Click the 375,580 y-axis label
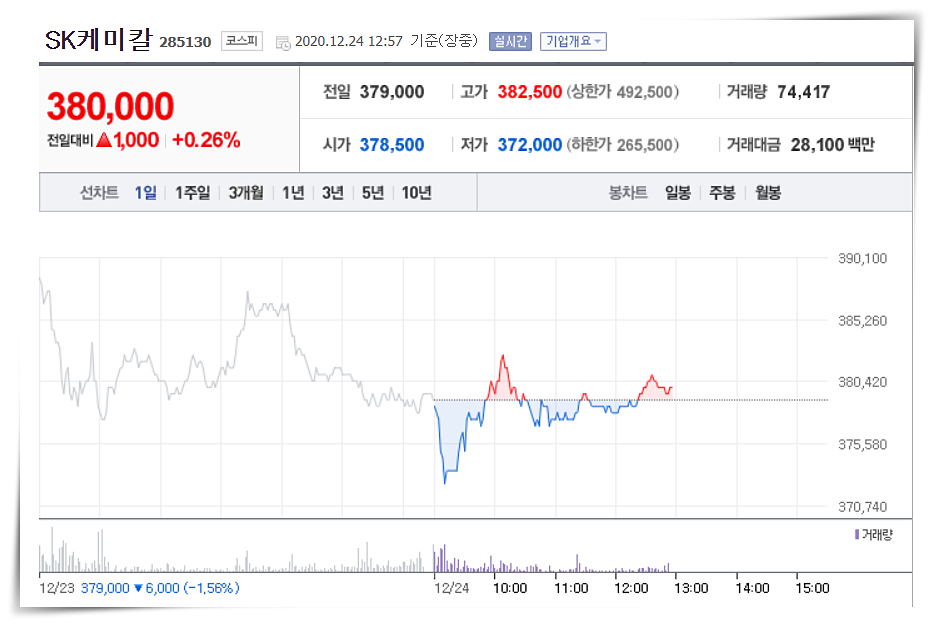This screenshot has height=627, width=934. (x=862, y=444)
